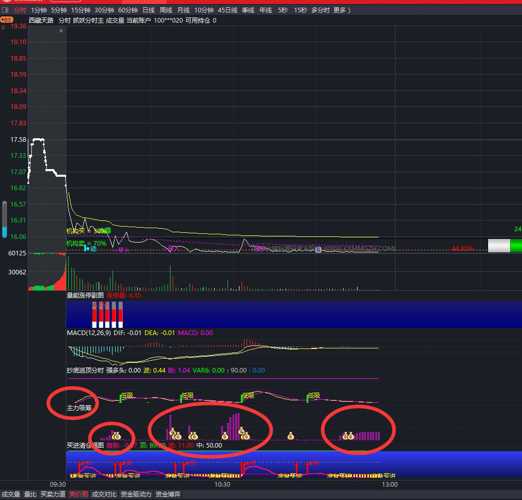The height and width of the screenshot is (500, 522).
Task: Select the 多分时 view tab
Action: tap(320, 10)
